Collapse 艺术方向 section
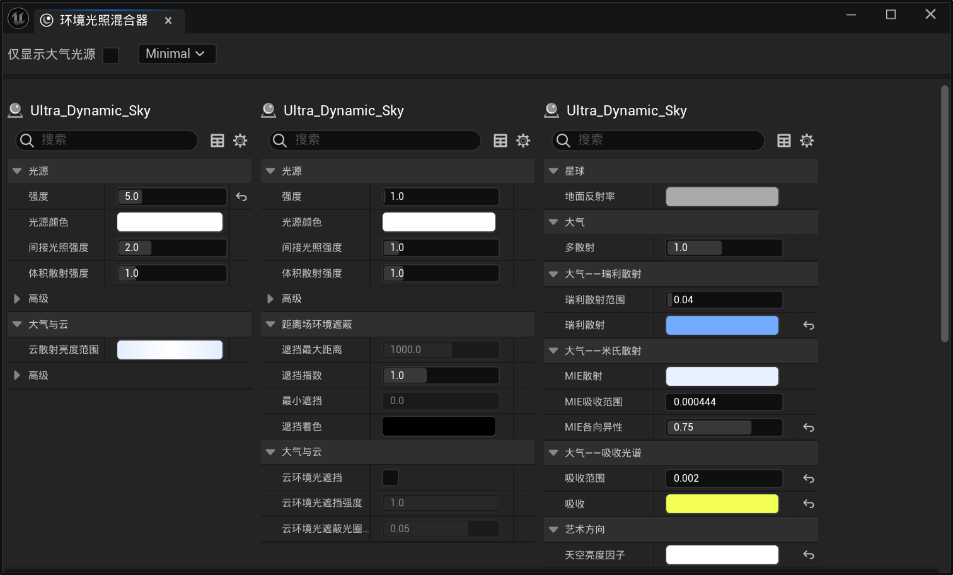953x575 pixels. [x=553, y=529]
